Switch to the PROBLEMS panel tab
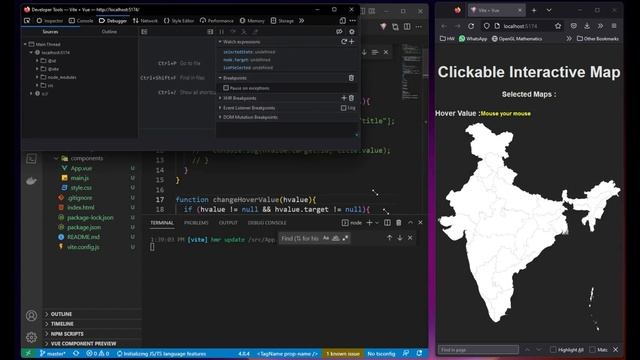The image size is (640, 360). click(196, 222)
